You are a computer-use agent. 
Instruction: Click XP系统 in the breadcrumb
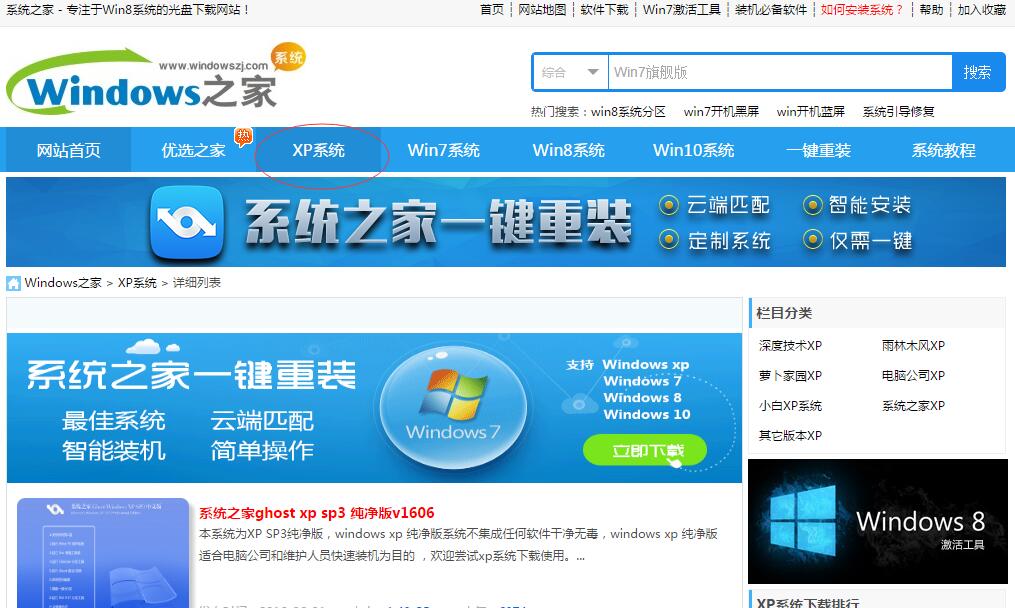point(137,283)
